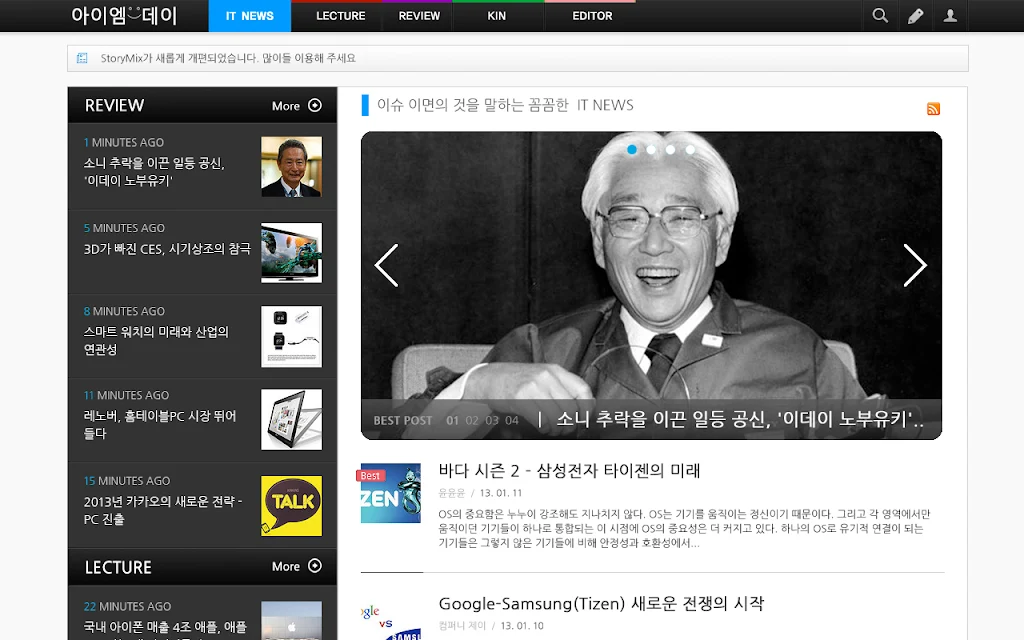Click More in the LECTURE panel header

point(286,566)
